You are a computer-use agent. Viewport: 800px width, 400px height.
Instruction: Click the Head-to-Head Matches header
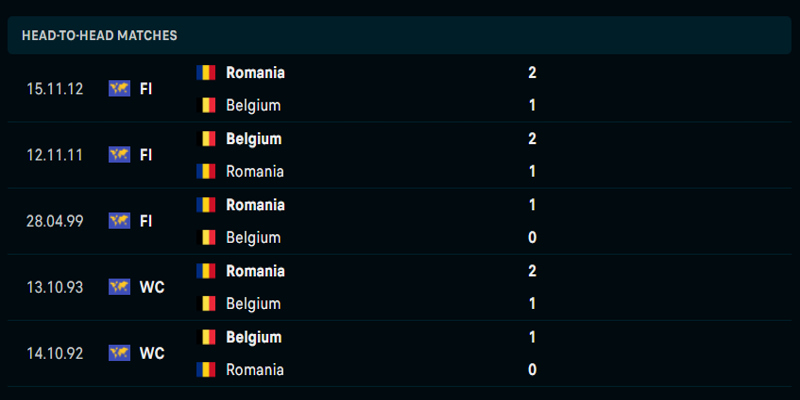click(99, 35)
